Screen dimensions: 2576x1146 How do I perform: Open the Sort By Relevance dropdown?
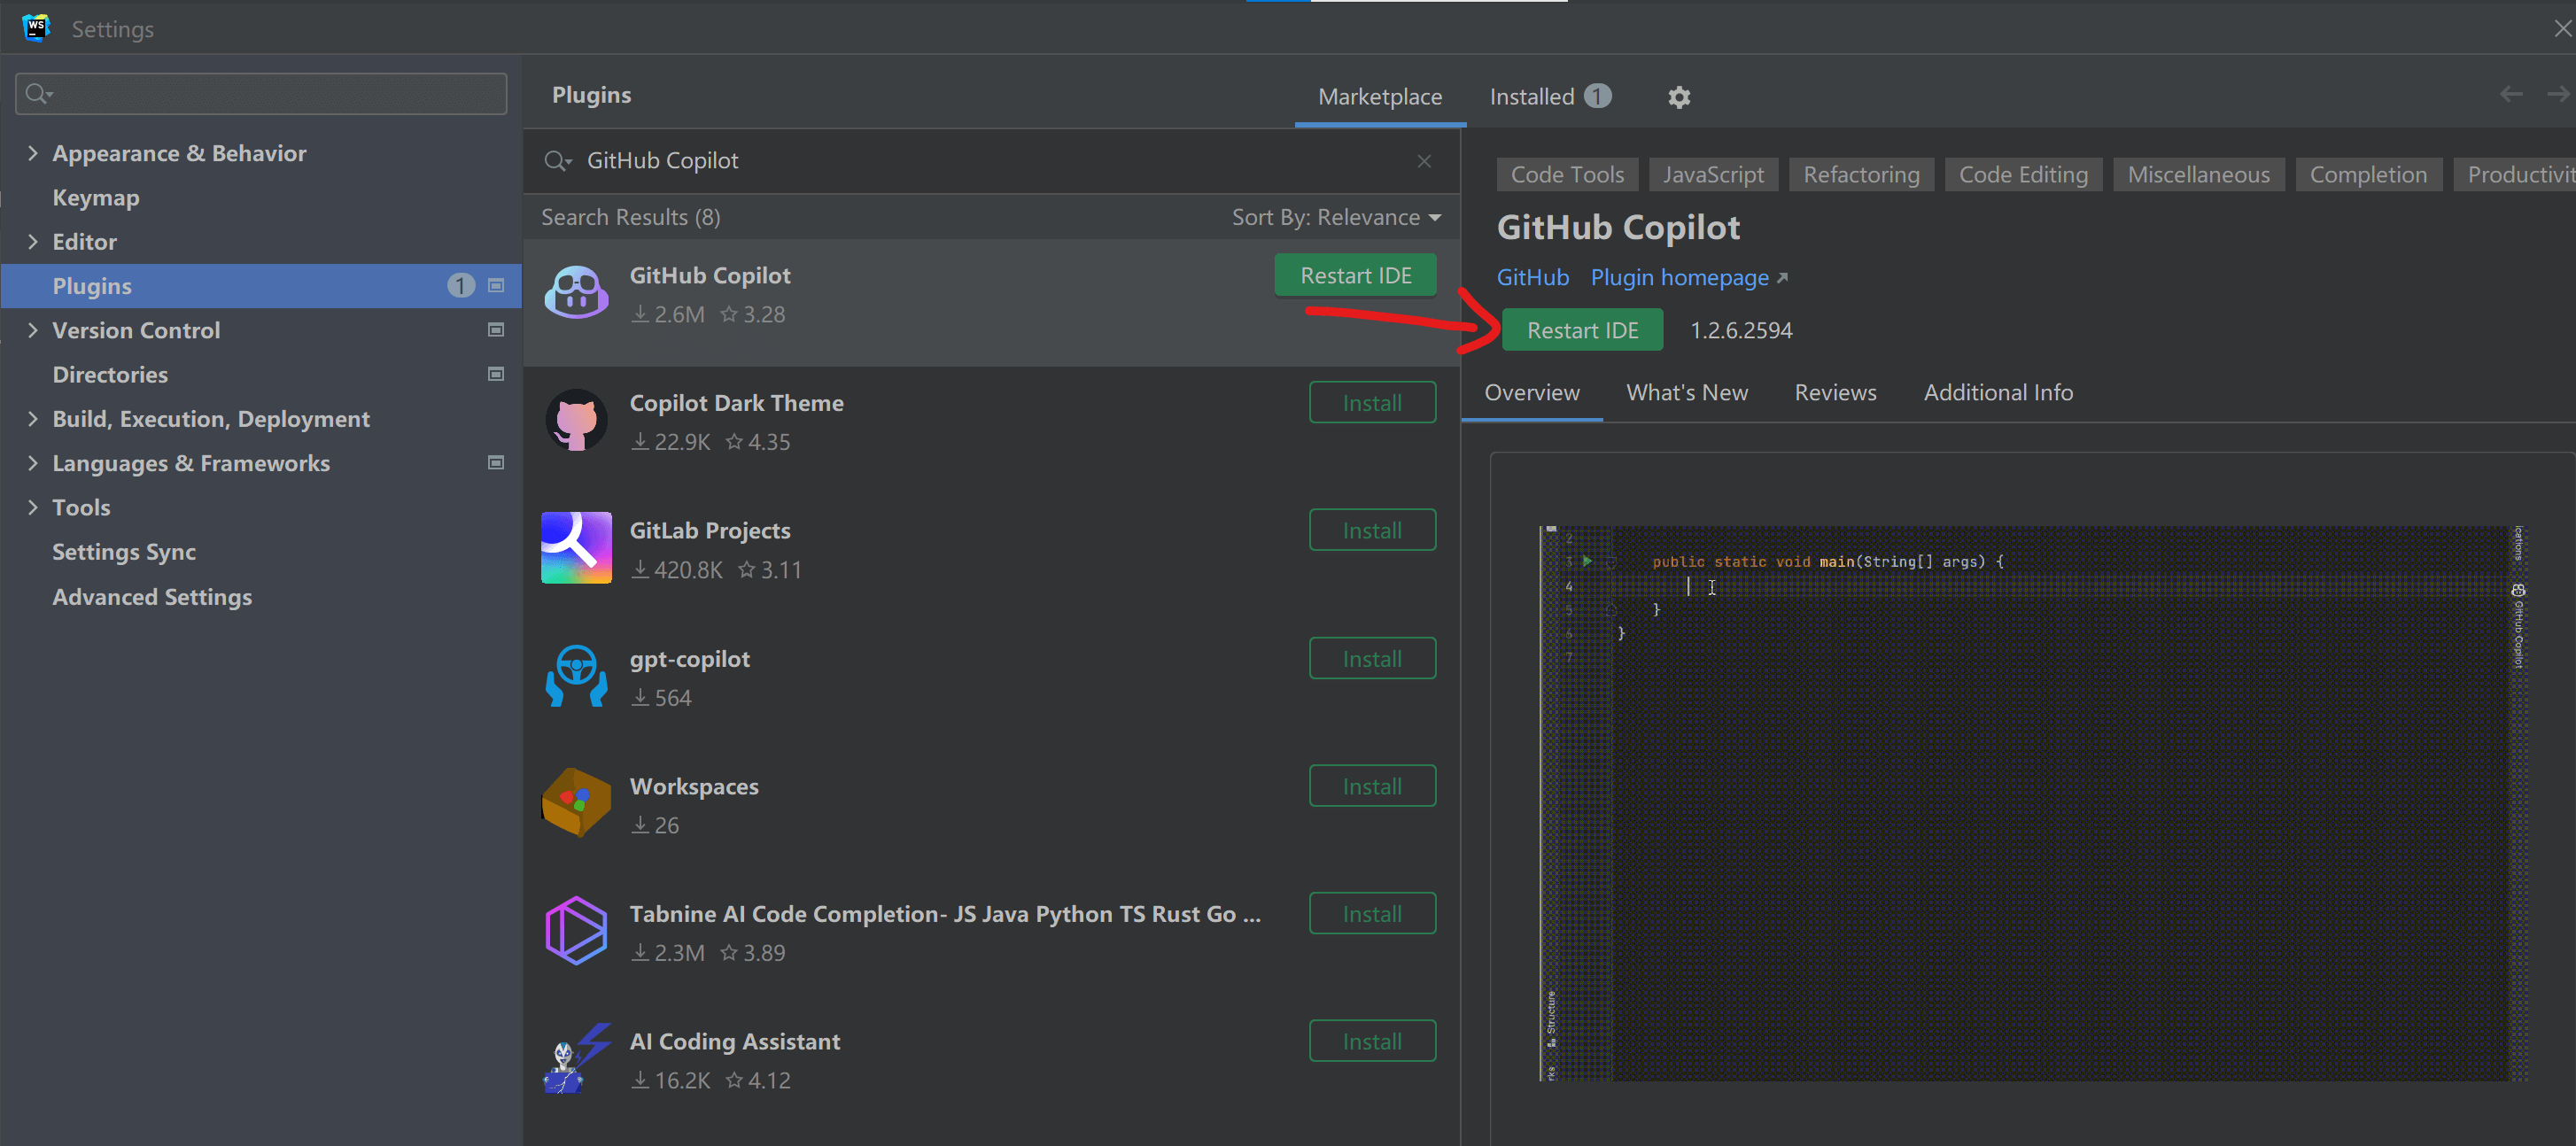[1335, 217]
